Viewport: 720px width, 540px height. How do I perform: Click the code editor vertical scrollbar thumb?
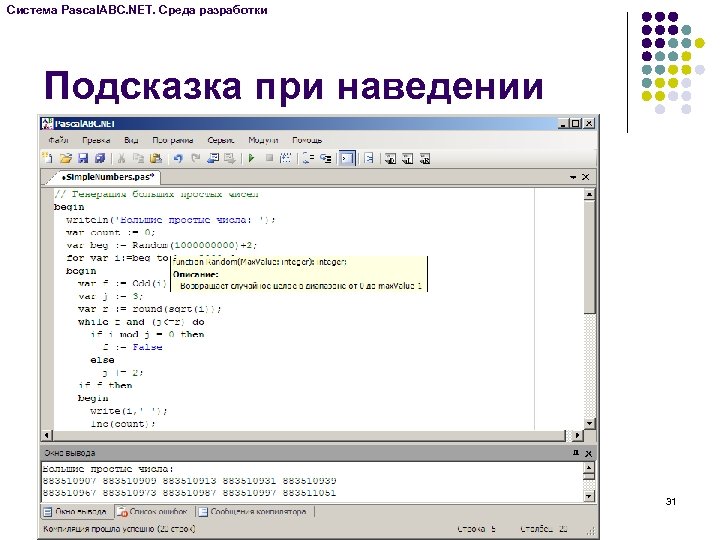590,257
